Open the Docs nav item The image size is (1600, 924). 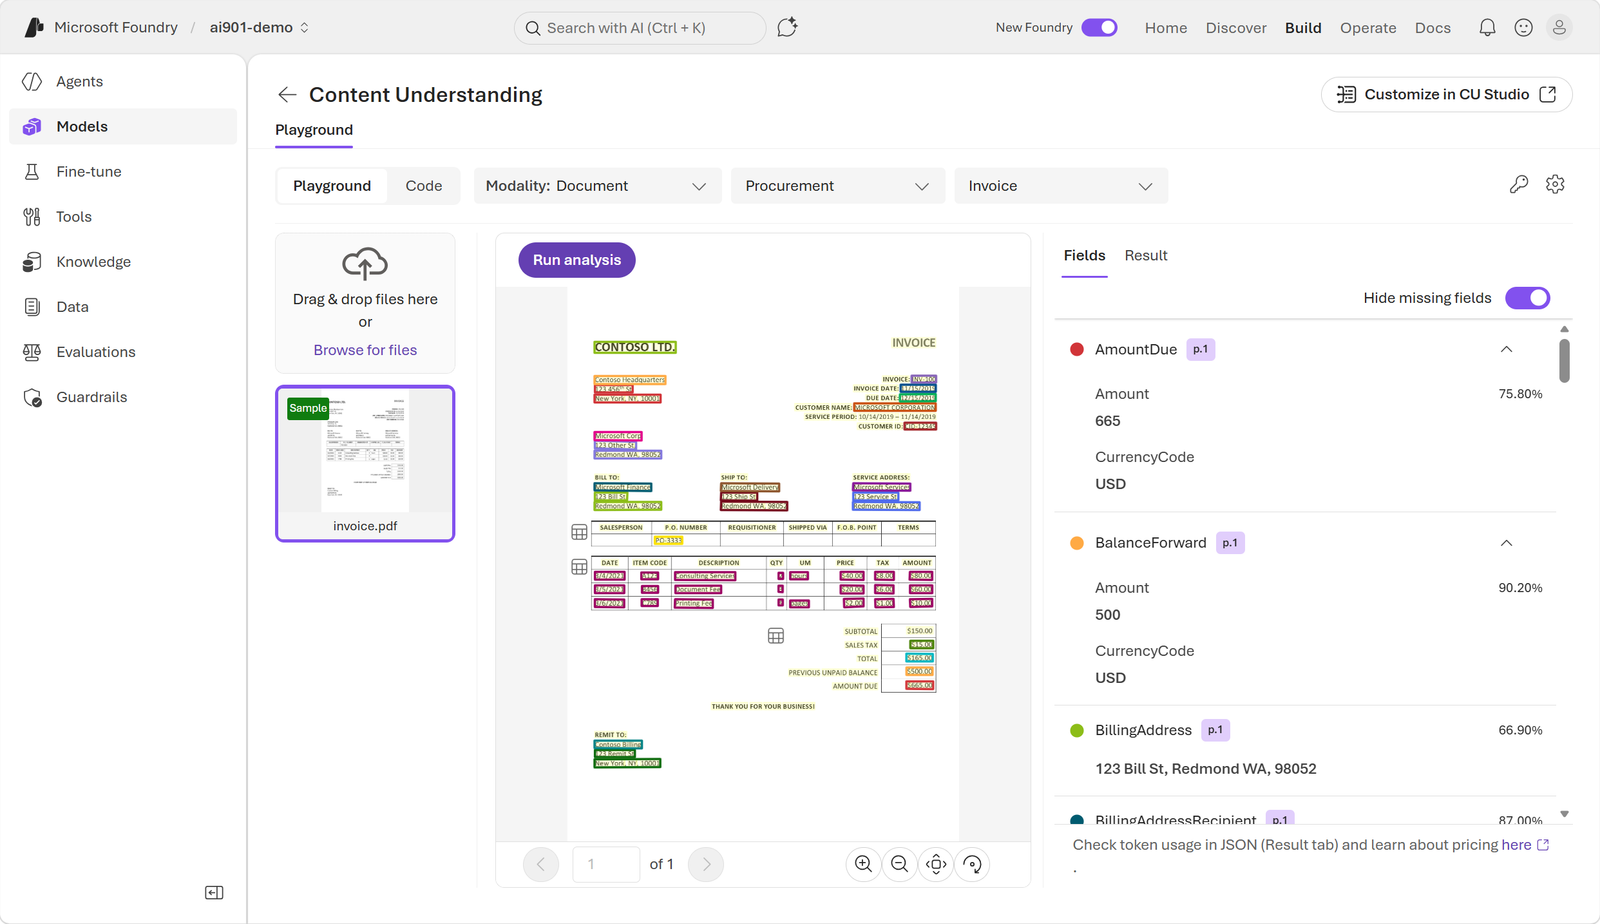click(1433, 28)
